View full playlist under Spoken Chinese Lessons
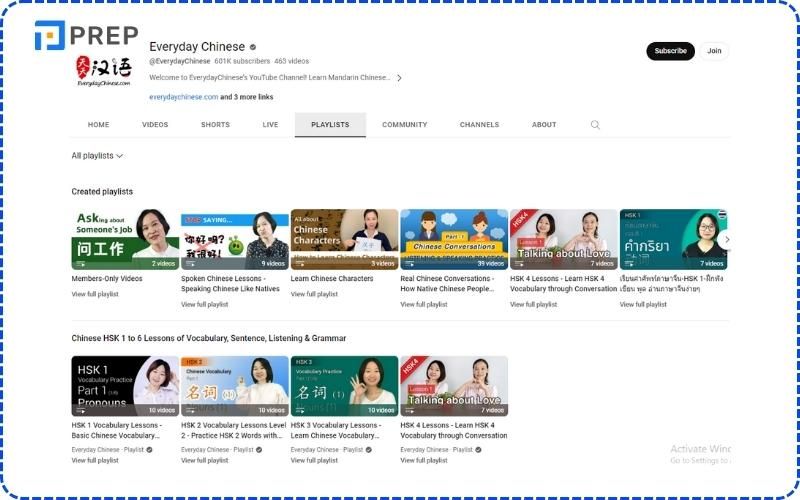800x500 pixels. click(x=205, y=304)
